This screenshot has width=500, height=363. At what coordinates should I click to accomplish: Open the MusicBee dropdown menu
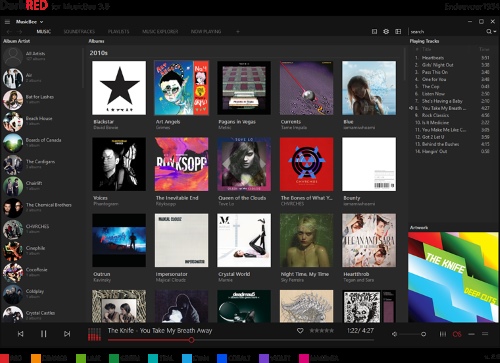pyautogui.click(x=29, y=22)
